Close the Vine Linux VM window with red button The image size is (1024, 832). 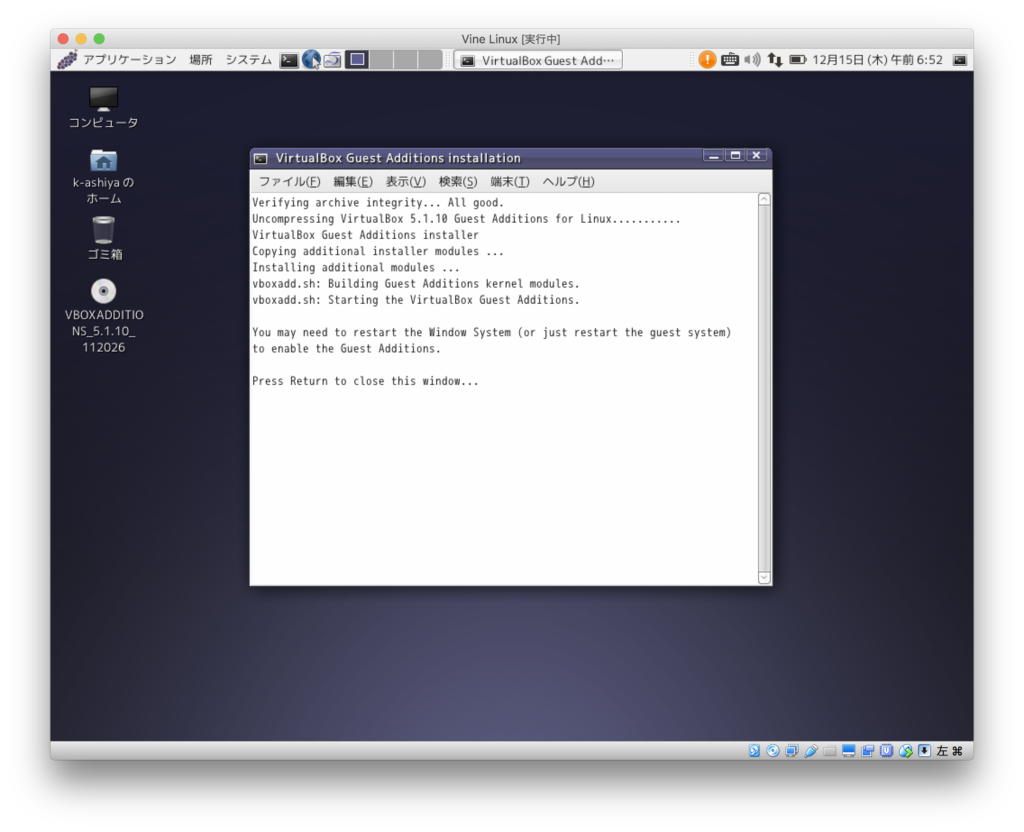click(63, 39)
